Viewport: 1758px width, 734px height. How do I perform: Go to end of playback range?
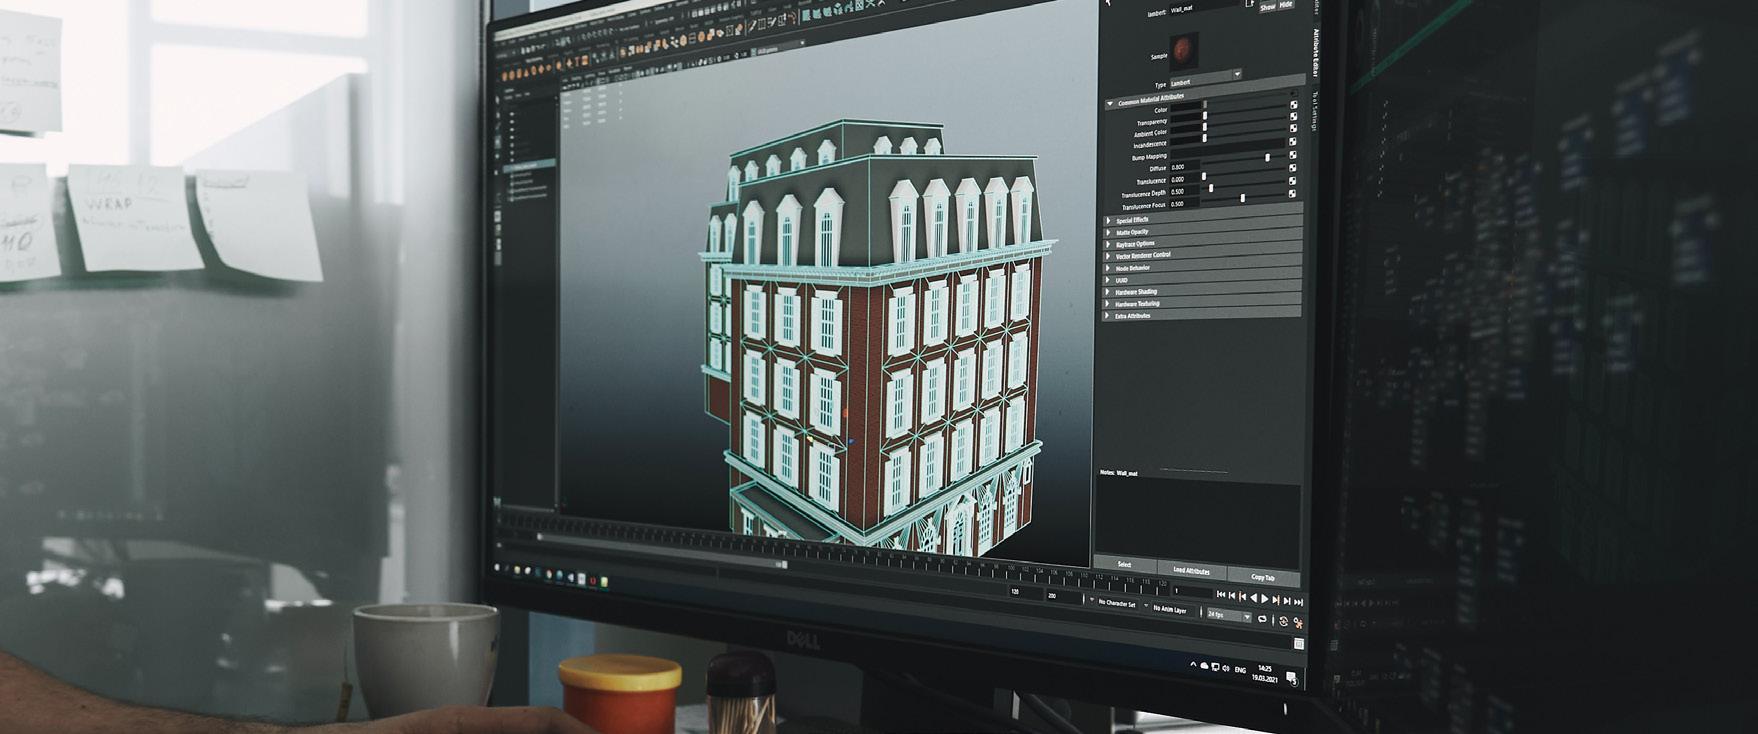pyautogui.click(x=1298, y=602)
